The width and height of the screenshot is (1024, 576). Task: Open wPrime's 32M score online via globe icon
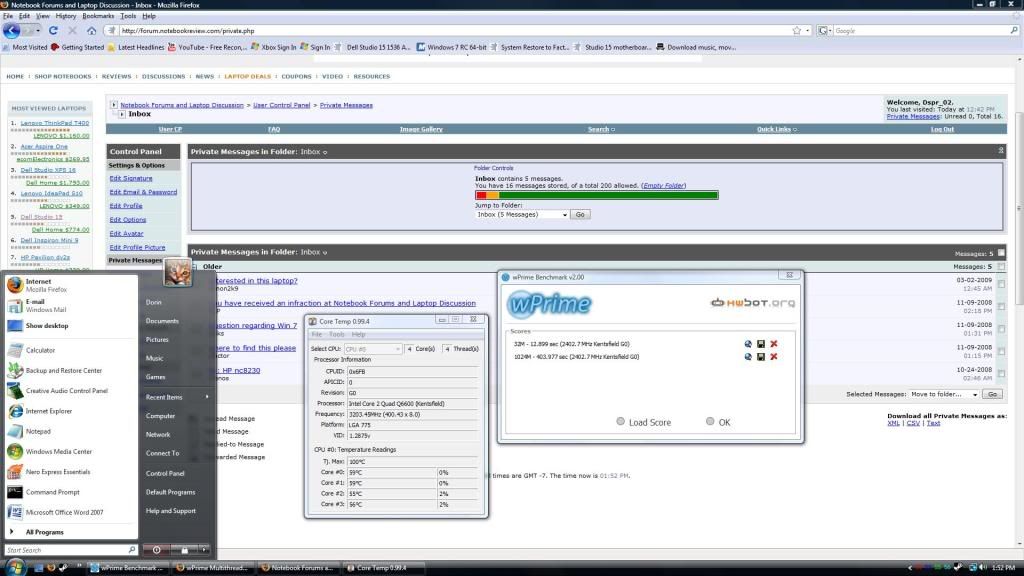748,344
